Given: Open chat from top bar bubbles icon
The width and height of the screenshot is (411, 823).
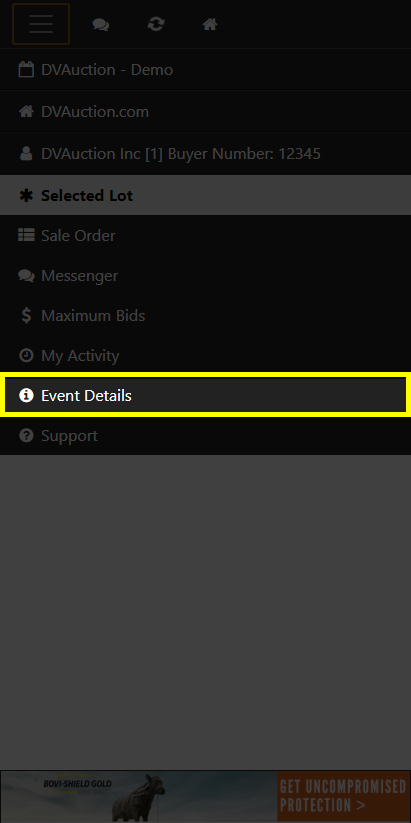Looking at the screenshot, I should (101, 24).
